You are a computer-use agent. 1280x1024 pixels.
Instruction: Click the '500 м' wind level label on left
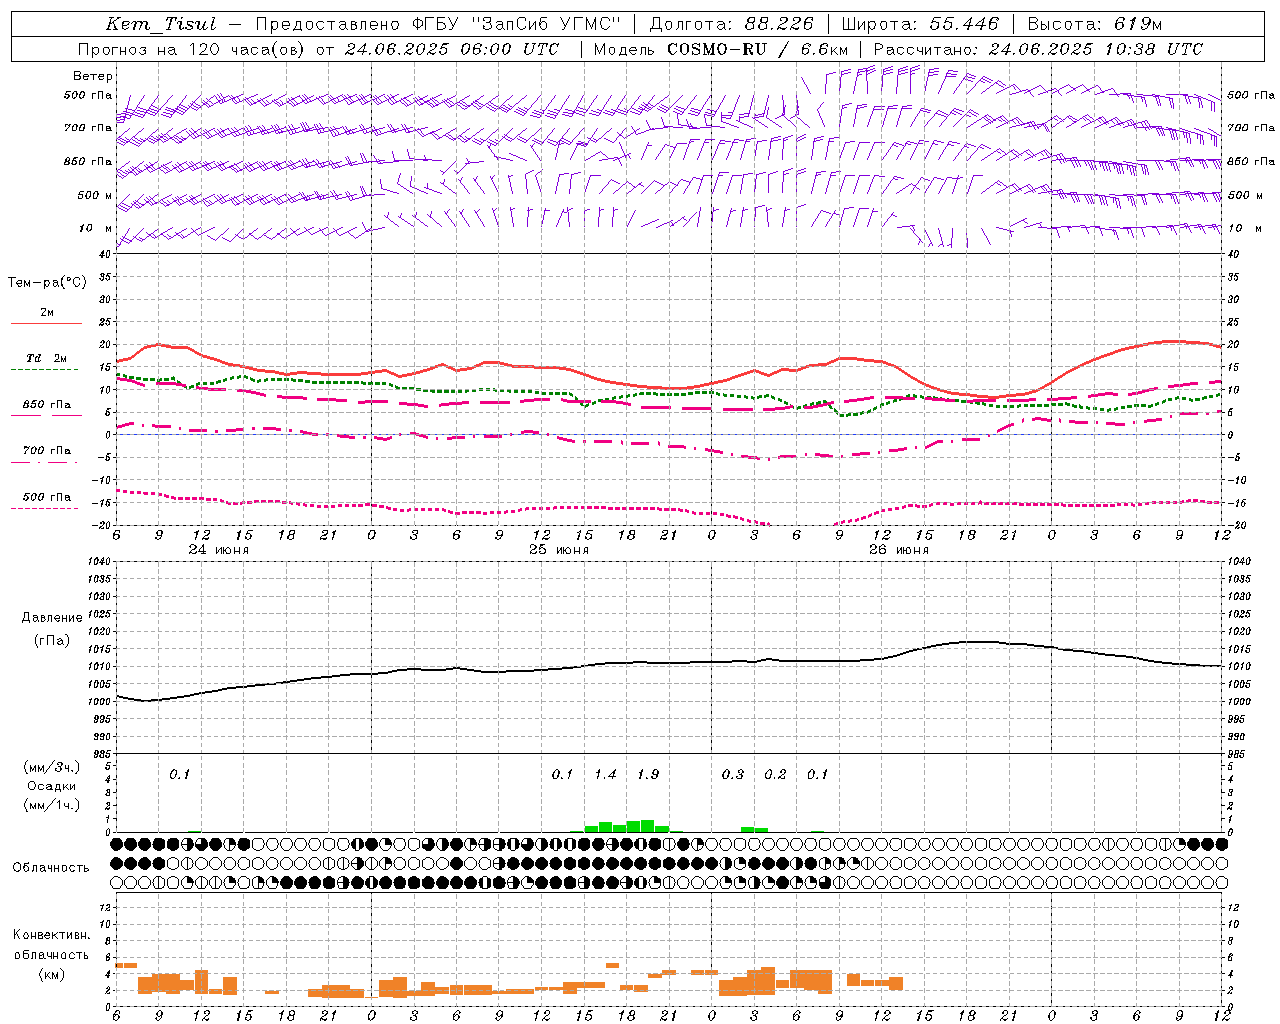[94, 195]
